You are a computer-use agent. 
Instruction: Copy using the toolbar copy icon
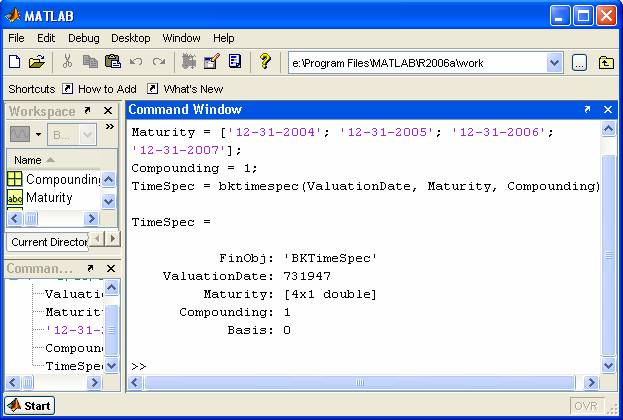click(x=90, y=62)
